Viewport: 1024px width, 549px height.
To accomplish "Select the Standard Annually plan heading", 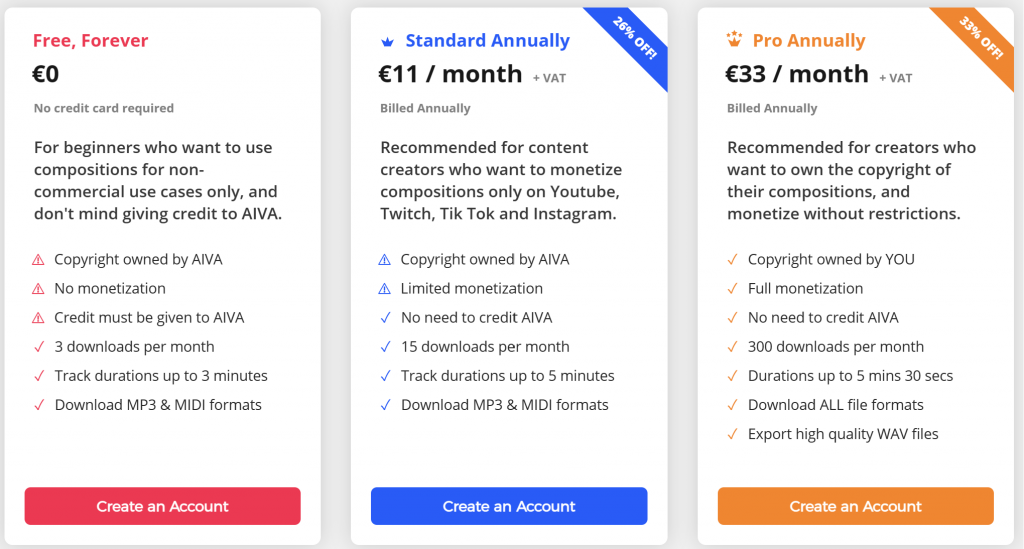I will (x=487, y=41).
